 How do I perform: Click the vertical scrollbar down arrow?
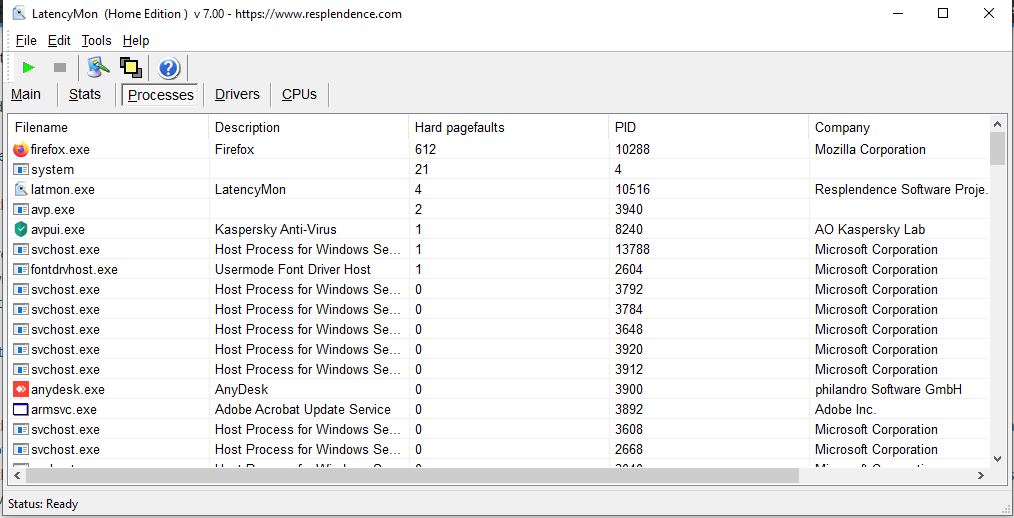(x=997, y=459)
